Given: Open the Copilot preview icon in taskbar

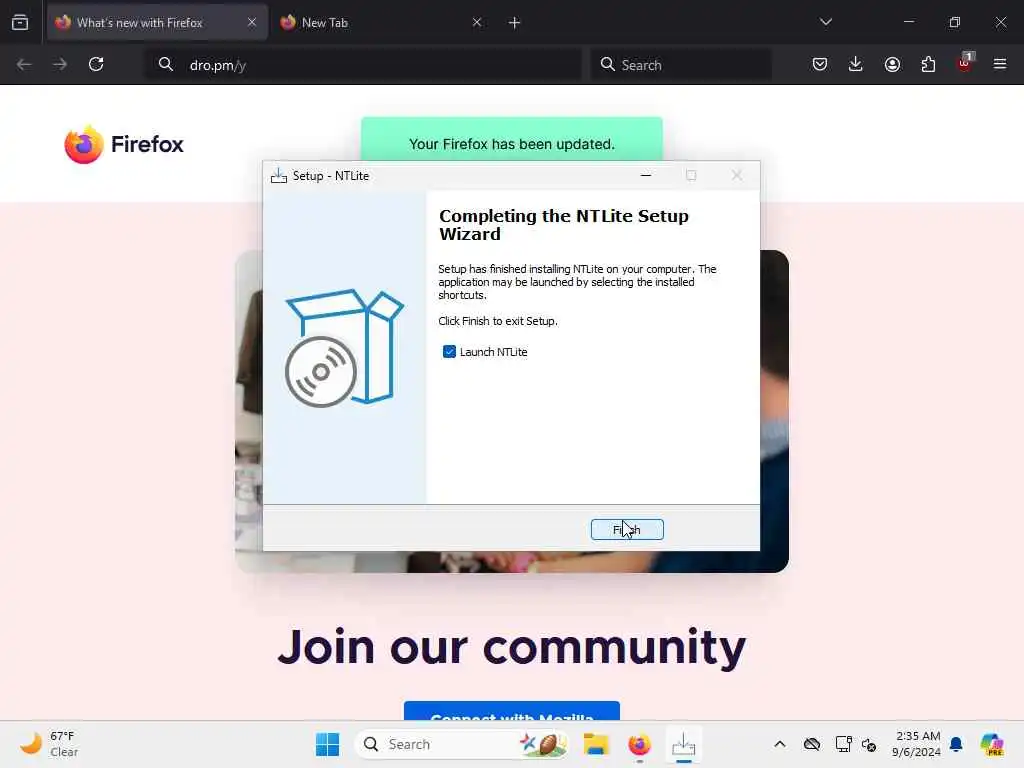Looking at the screenshot, I should [992, 744].
